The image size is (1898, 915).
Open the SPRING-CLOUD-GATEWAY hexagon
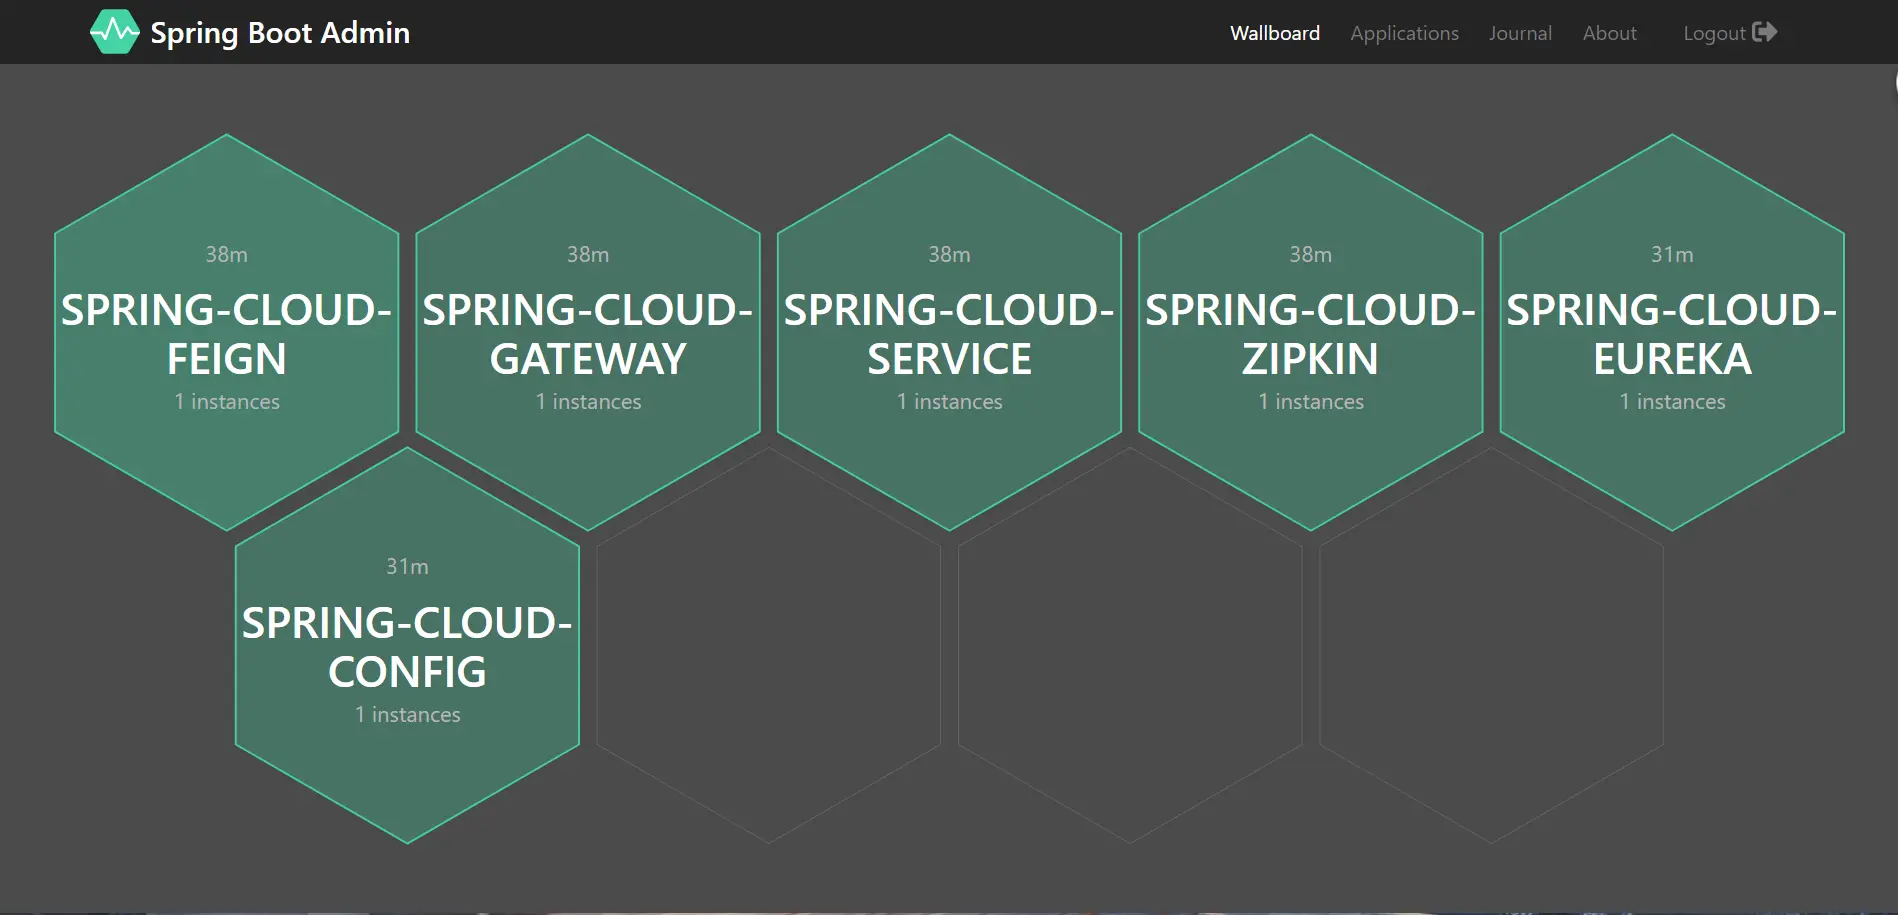[x=588, y=332]
